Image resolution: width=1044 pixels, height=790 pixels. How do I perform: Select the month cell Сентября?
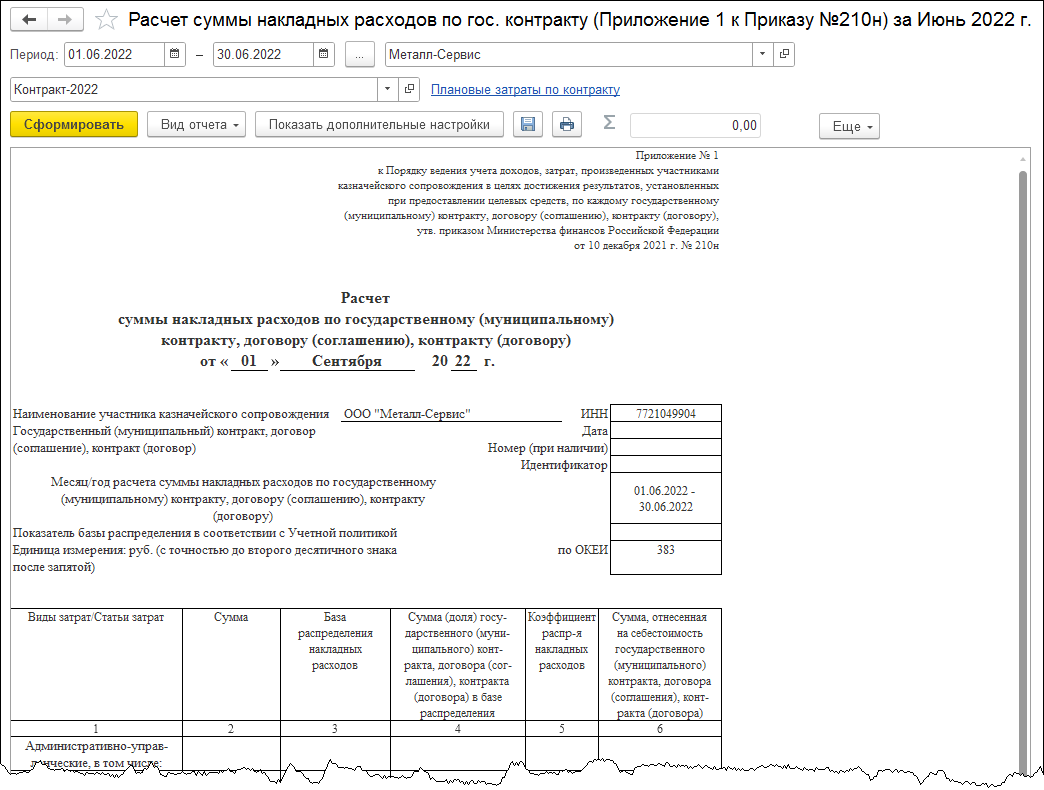pyautogui.click(x=347, y=361)
